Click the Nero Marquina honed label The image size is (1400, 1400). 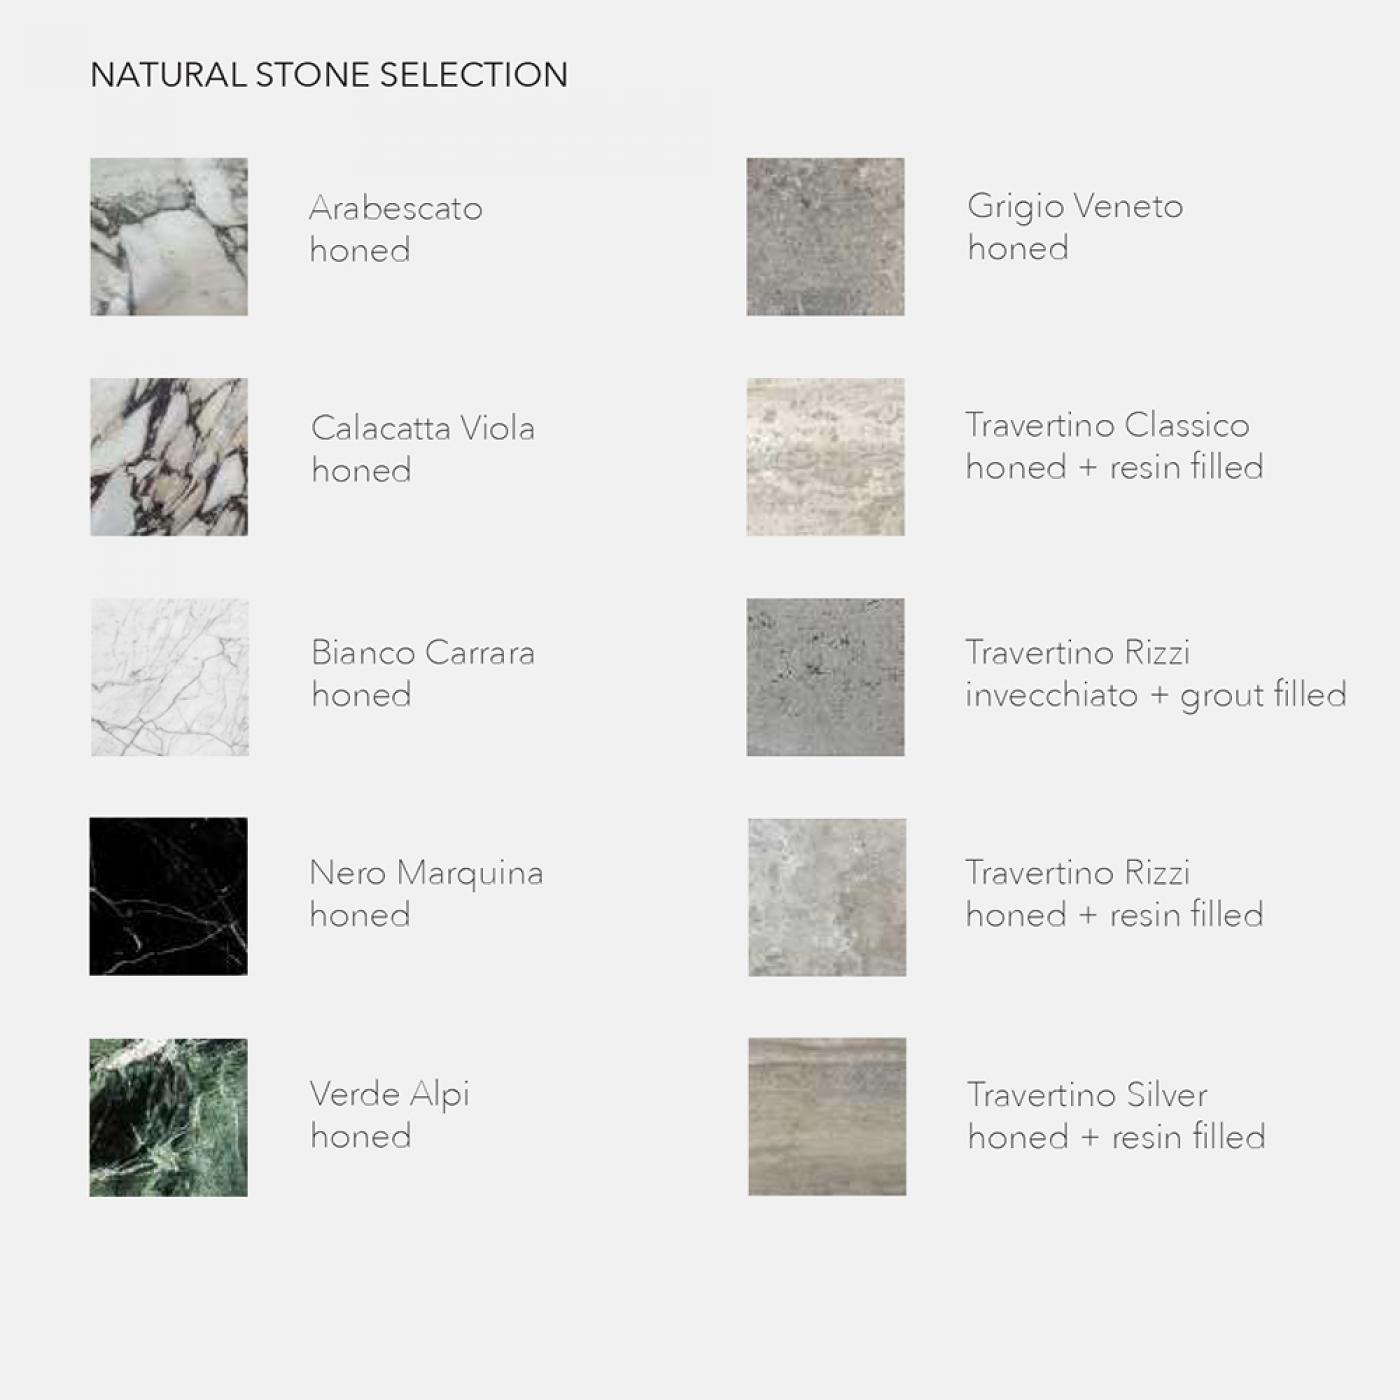(425, 893)
